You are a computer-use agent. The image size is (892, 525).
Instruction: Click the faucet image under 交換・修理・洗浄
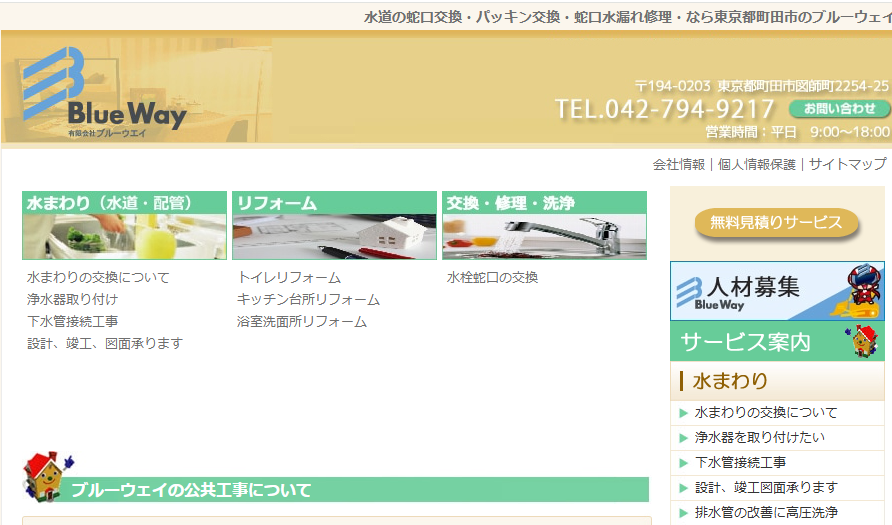click(x=544, y=236)
